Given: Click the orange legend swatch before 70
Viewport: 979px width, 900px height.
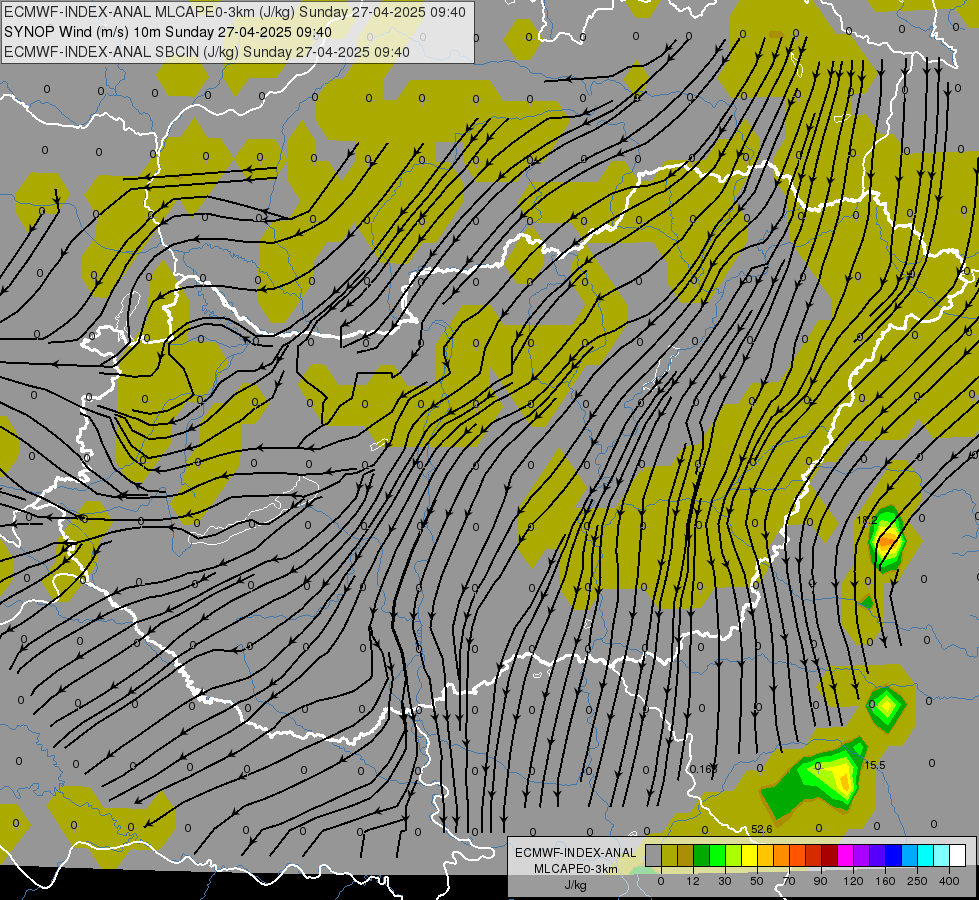Looking at the screenshot, I should tap(782, 855).
